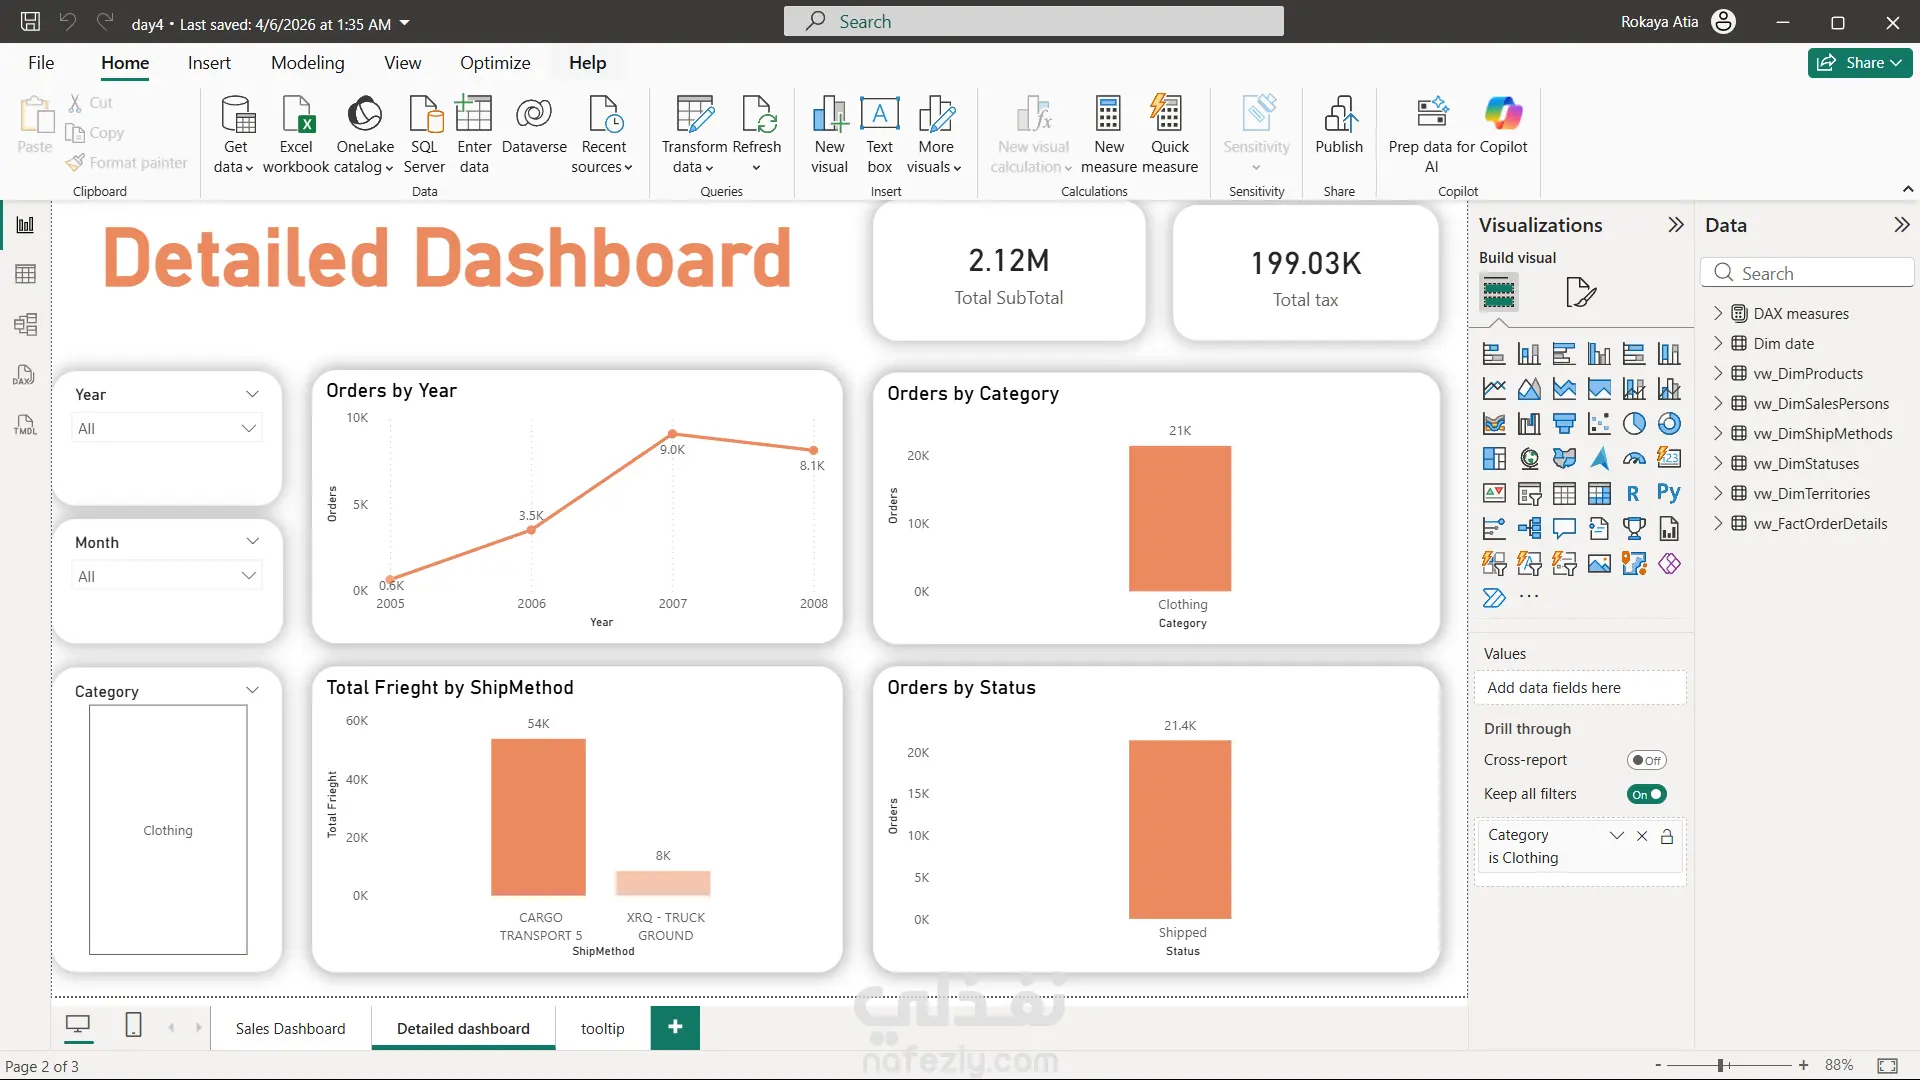Choose the Python visual
The height and width of the screenshot is (1080, 1920).
coord(1669,494)
